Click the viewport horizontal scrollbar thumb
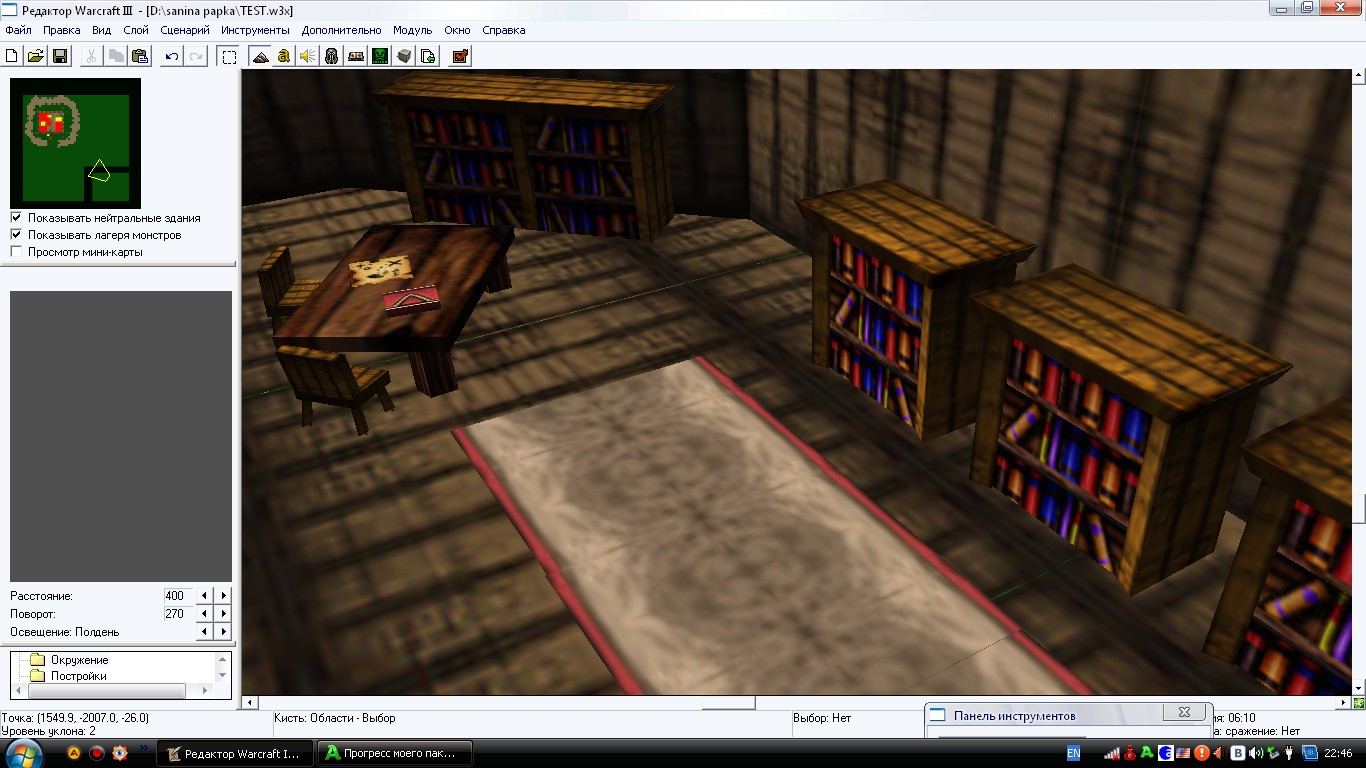 click(728, 703)
